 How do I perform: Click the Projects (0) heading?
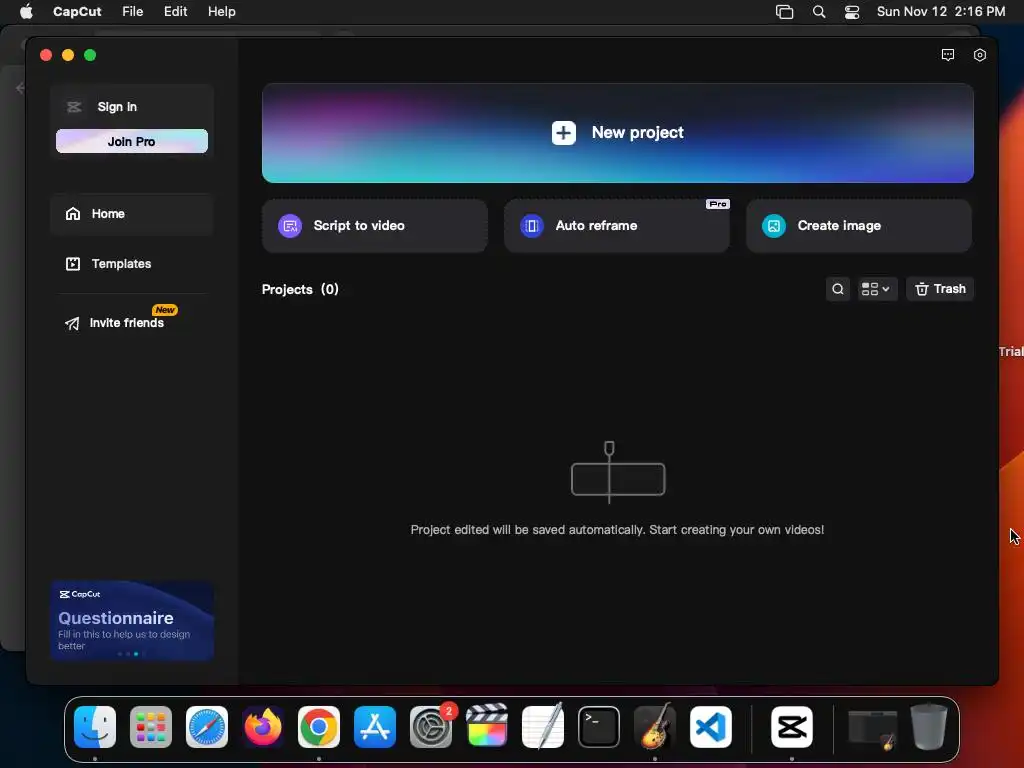coord(300,289)
